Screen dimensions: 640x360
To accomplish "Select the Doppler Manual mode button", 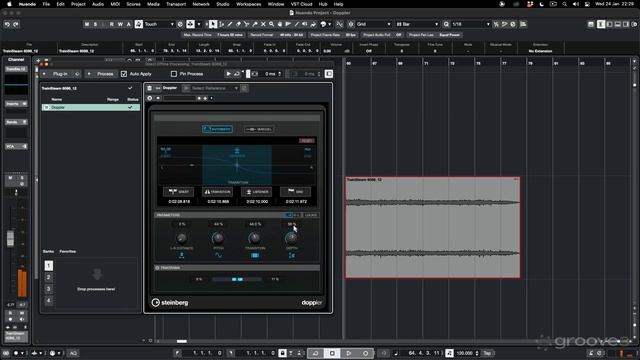I will pyautogui.click(x=259, y=129).
